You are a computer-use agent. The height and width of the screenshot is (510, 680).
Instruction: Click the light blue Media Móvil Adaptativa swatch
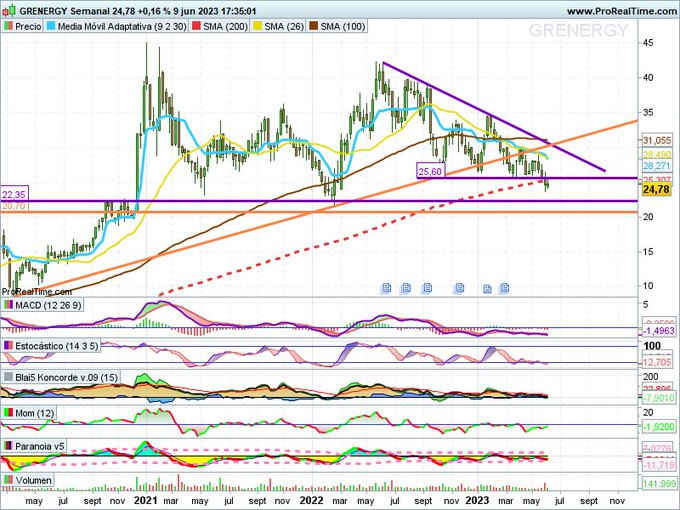click(51, 26)
